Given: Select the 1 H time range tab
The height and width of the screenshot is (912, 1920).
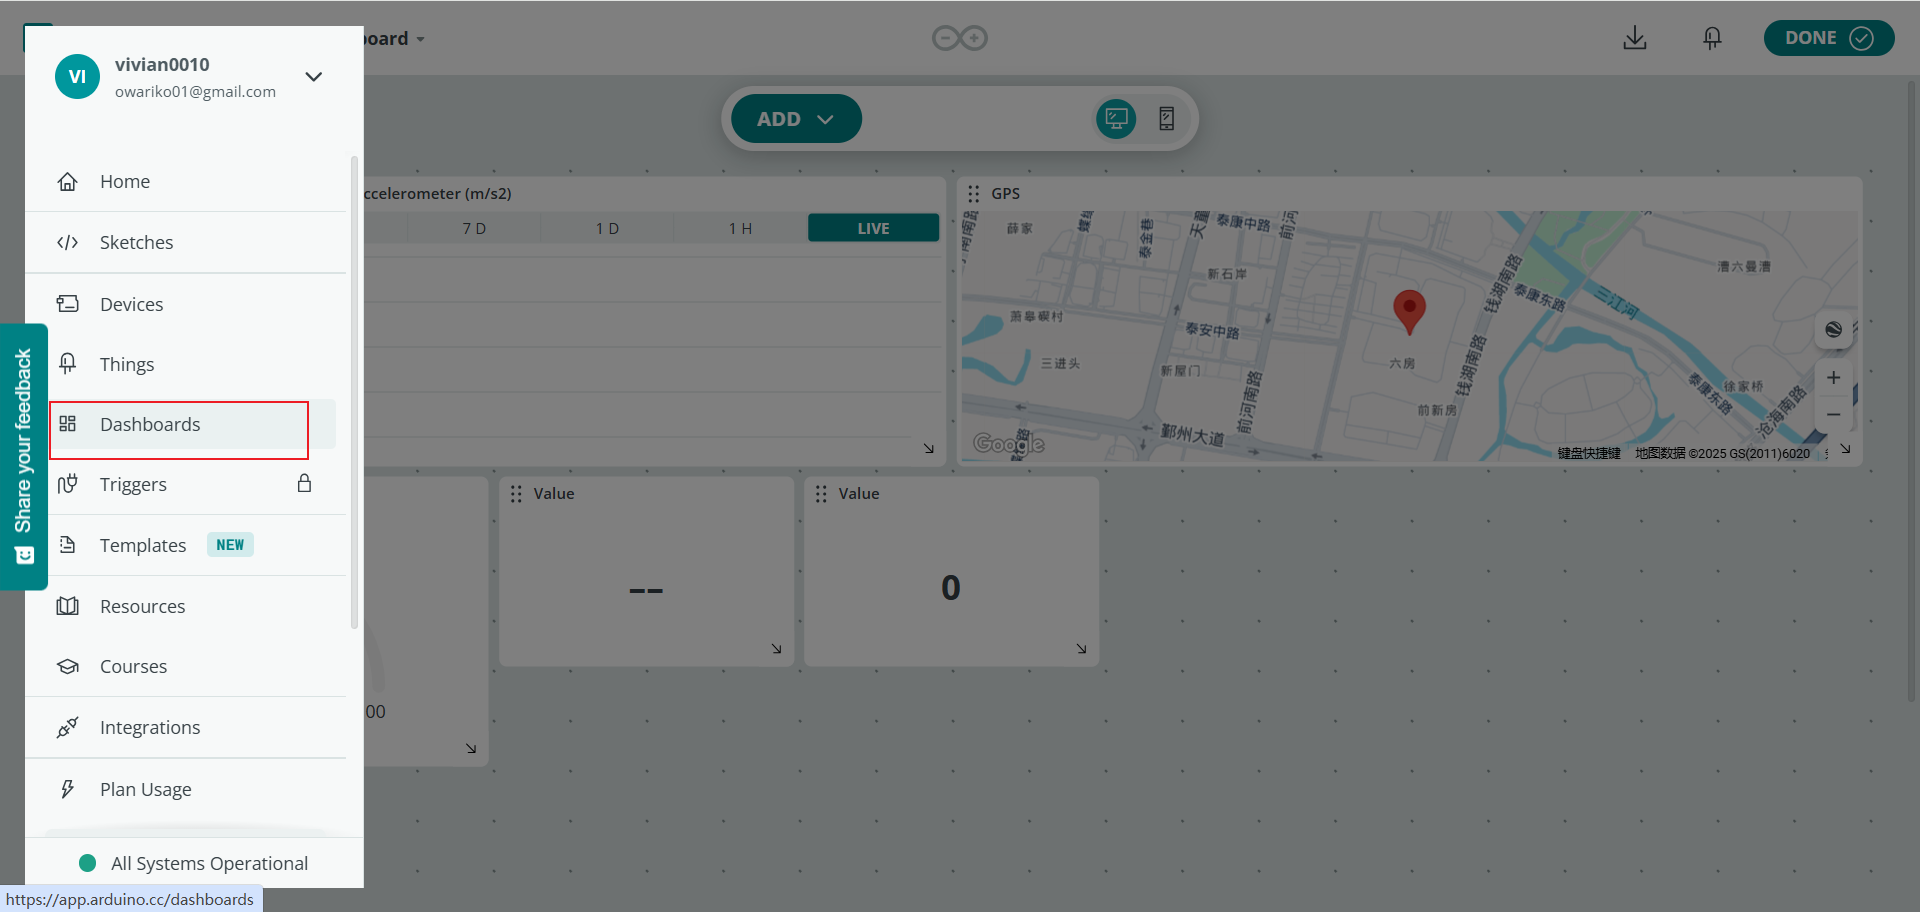Looking at the screenshot, I should [740, 228].
